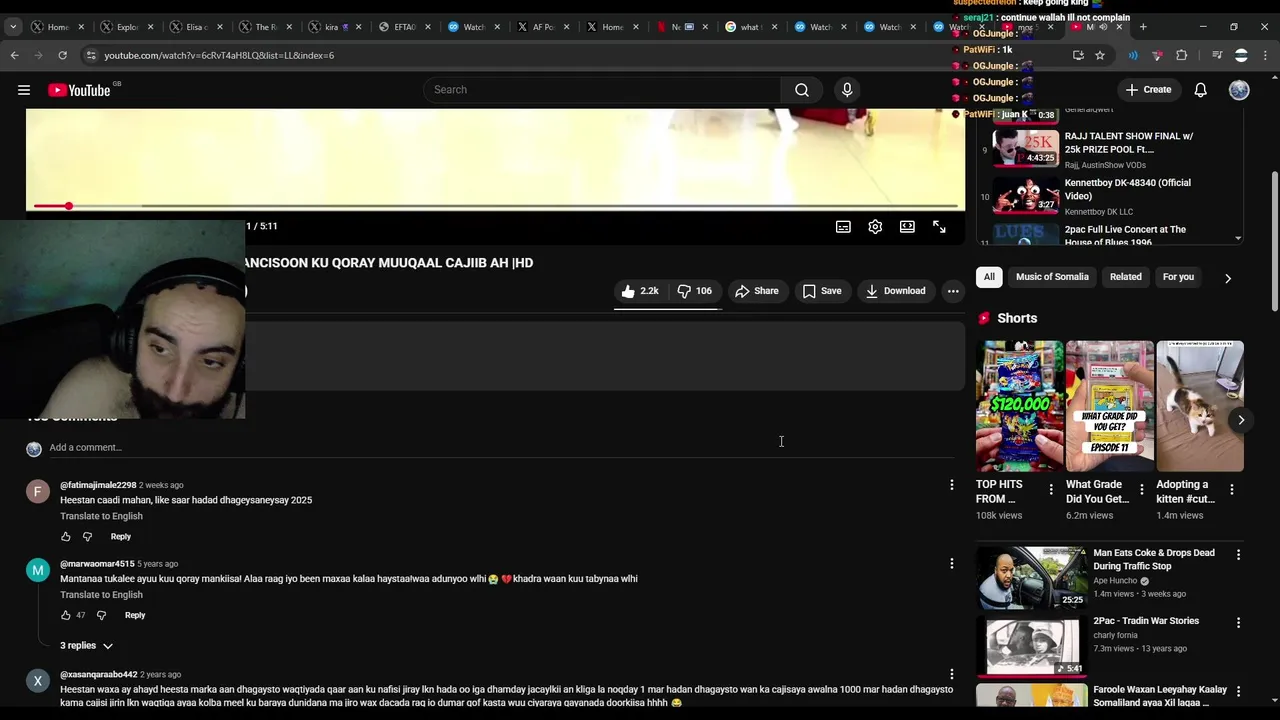Reload the page in browser
Image resolution: width=1280 pixels, height=720 pixels.
coord(62,55)
